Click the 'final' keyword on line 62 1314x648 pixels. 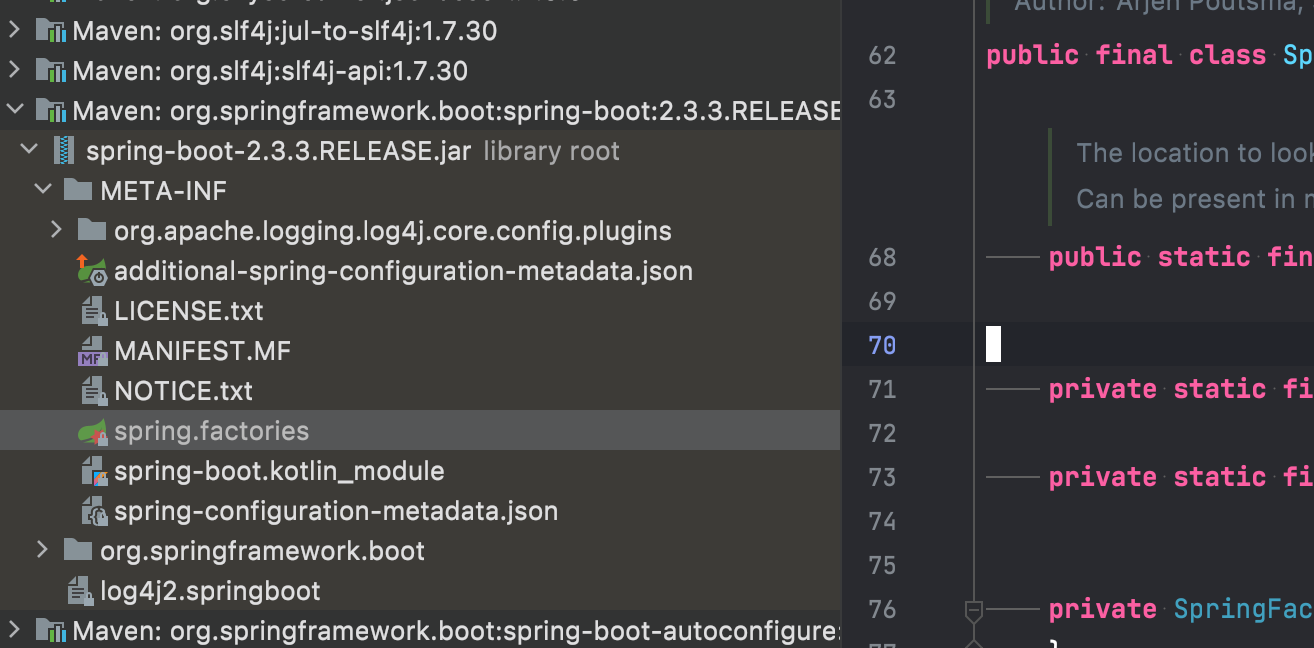(1133, 55)
